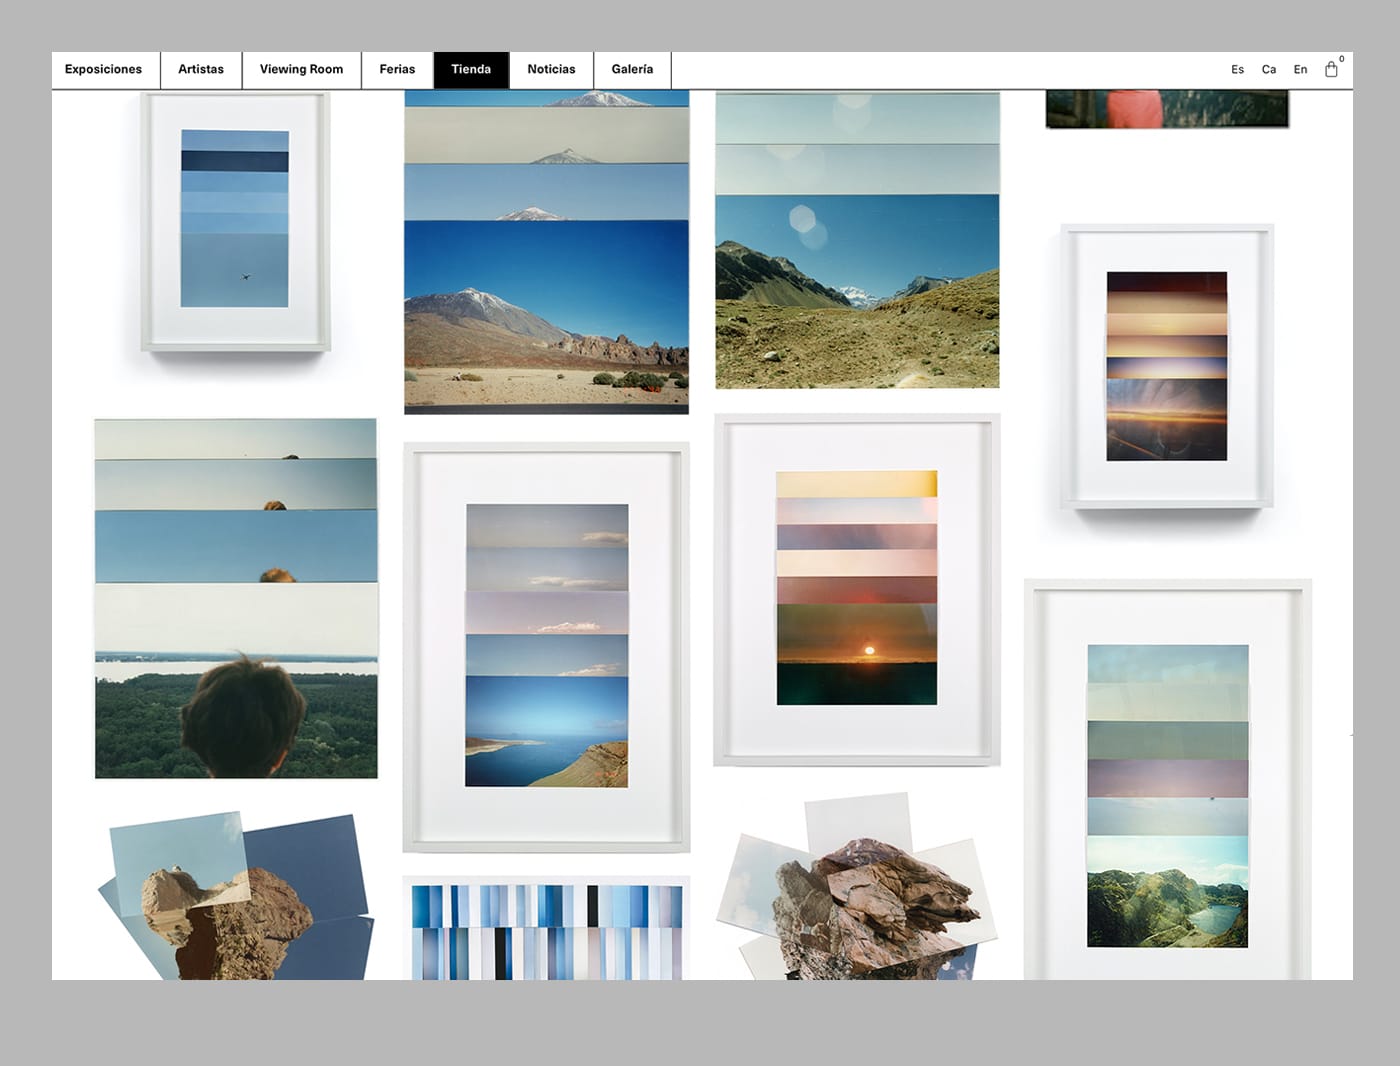Screen dimensions: 1400x1066
Task: View framed blue sea coastline artwork
Action: pos(546,647)
